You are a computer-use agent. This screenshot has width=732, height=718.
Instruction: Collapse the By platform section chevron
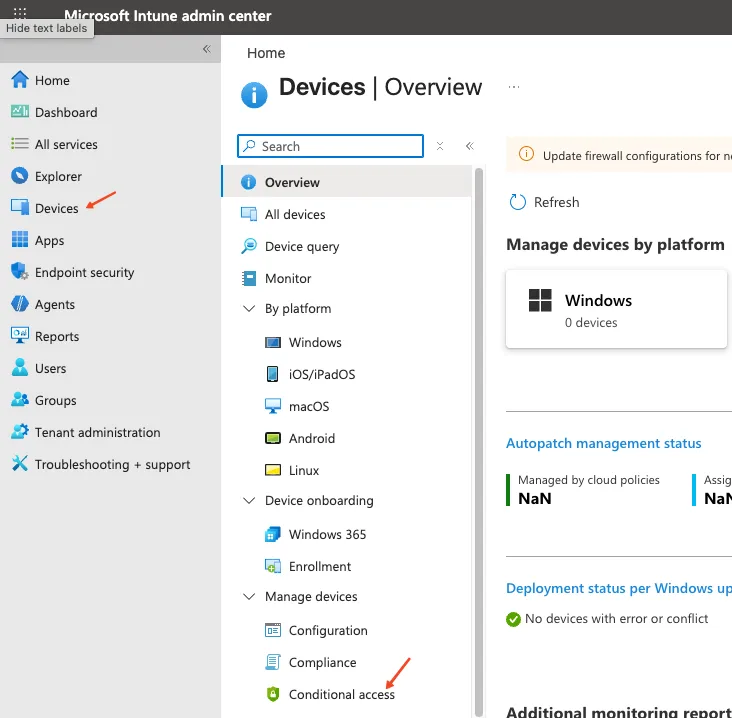tap(249, 309)
